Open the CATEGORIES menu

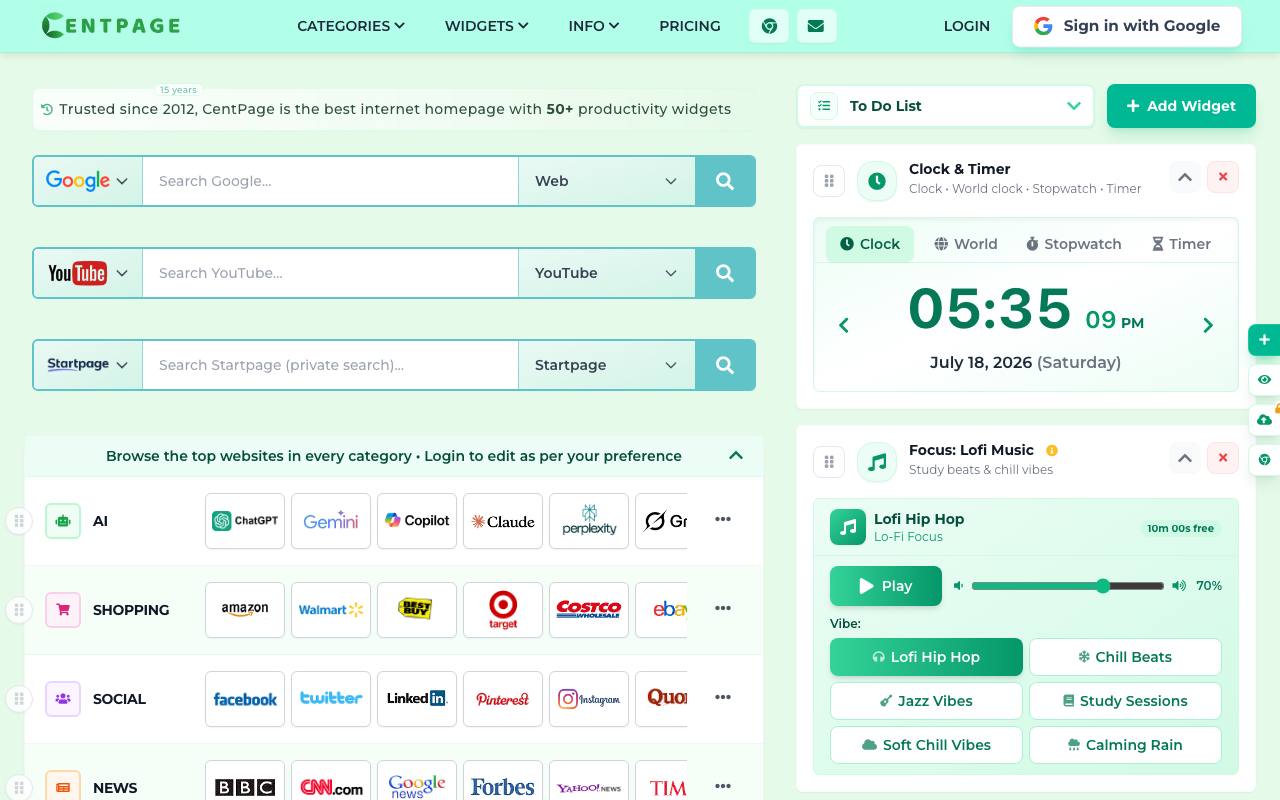coord(351,26)
